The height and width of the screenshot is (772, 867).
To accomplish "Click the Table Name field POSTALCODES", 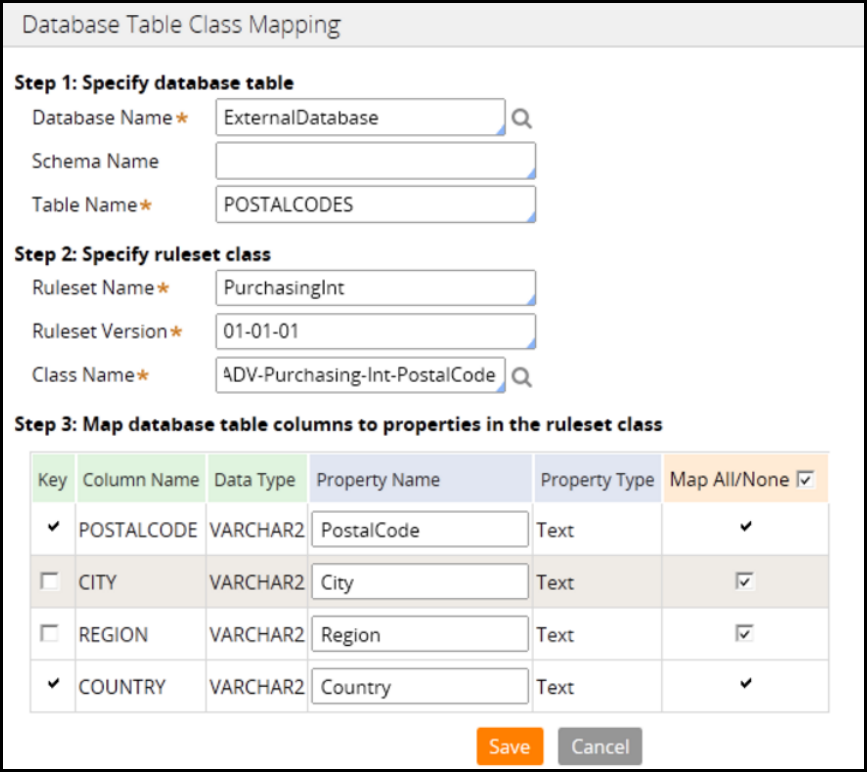I will pyautogui.click(x=375, y=205).
